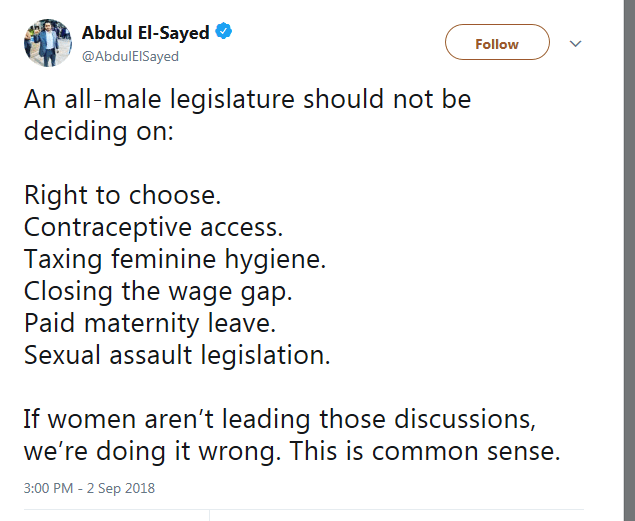635x521 pixels.
Task: Open the 3:00 PM - 2 Sep 2018 timestamp
Action: click(x=89, y=489)
